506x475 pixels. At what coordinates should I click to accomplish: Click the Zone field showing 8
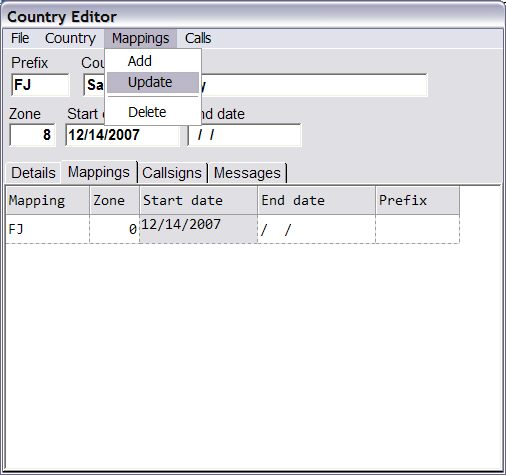(x=32, y=135)
